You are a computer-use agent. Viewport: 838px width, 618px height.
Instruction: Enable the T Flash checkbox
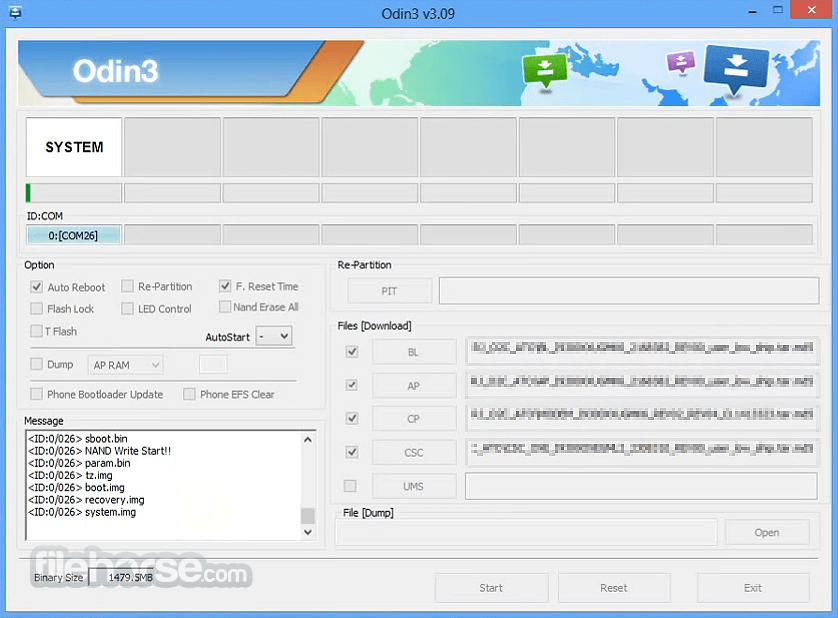tap(36, 331)
